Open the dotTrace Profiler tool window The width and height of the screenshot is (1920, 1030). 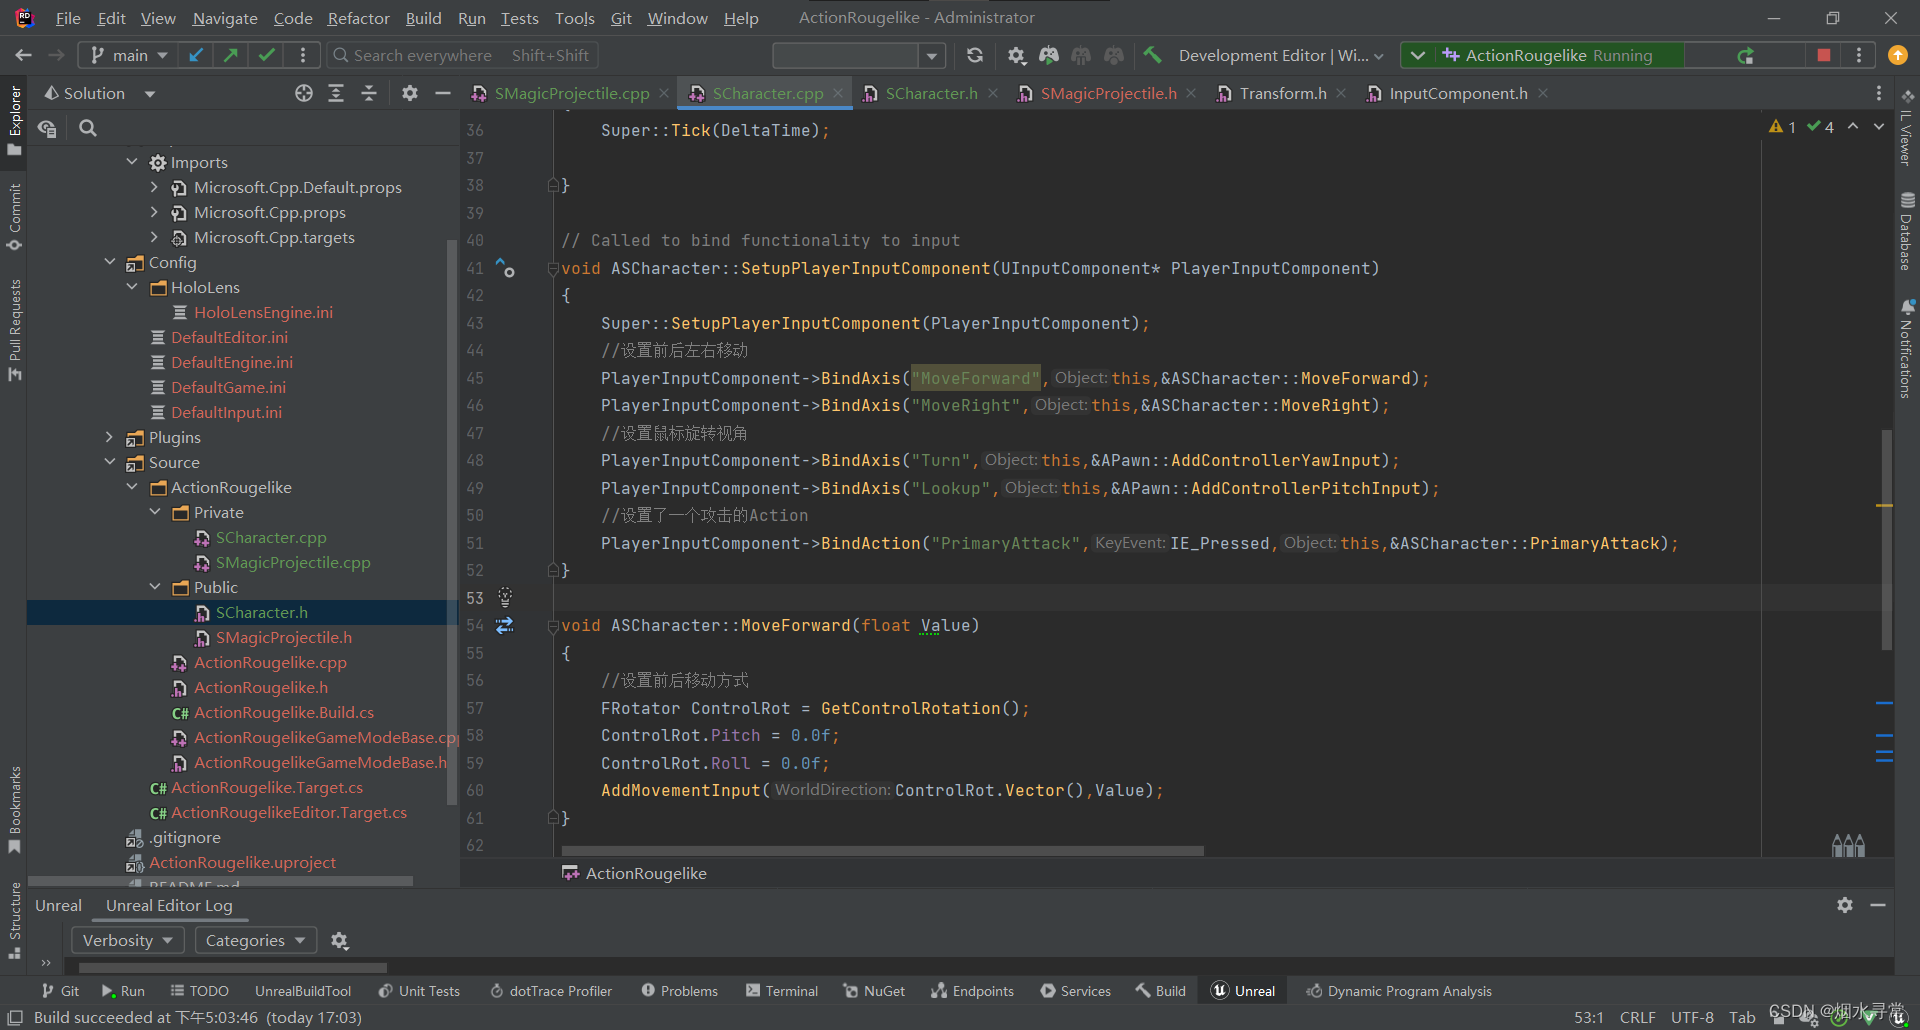point(551,990)
